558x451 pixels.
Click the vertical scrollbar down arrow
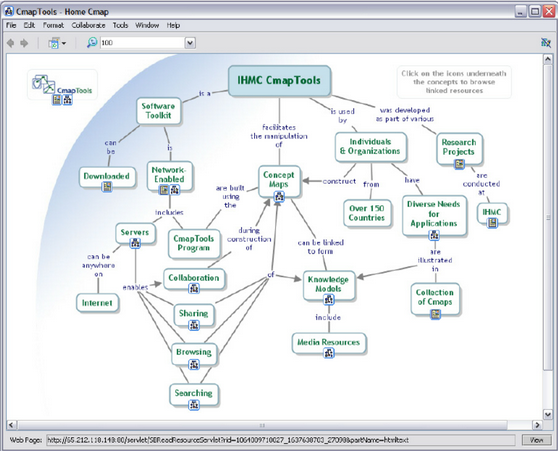tap(548, 414)
